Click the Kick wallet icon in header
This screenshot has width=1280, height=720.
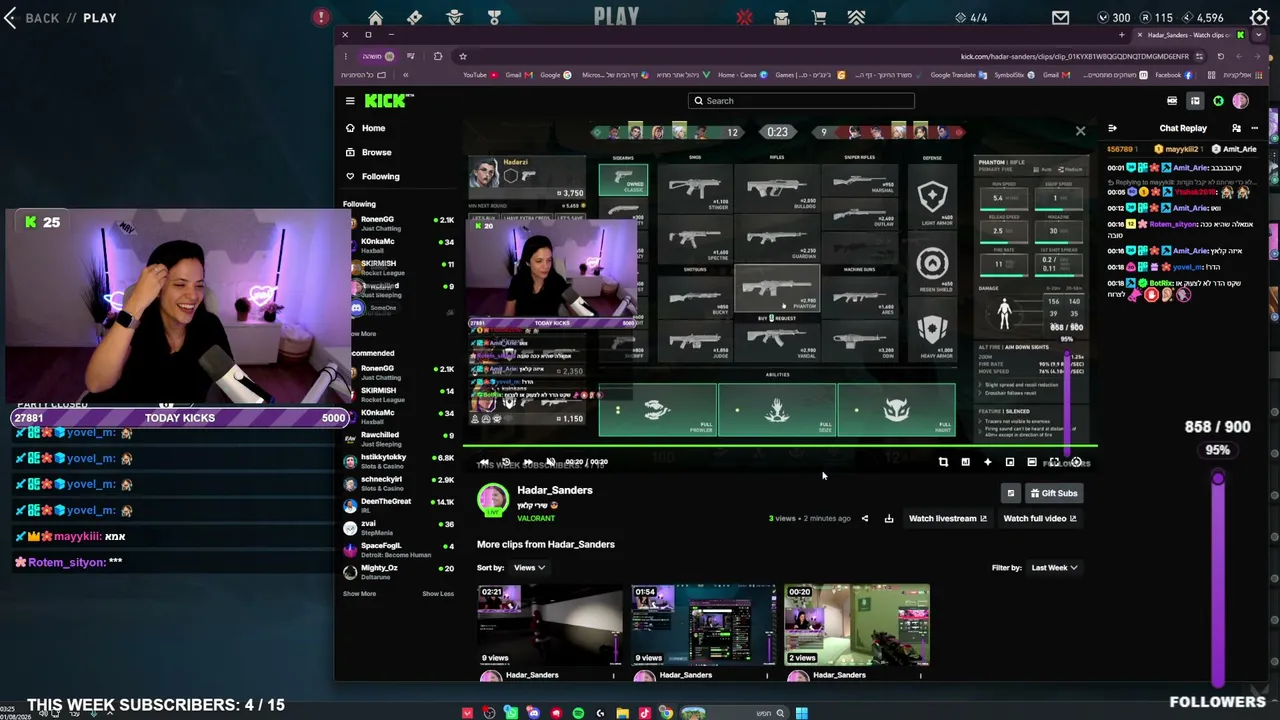pyautogui.click(x=1172, y=101)
